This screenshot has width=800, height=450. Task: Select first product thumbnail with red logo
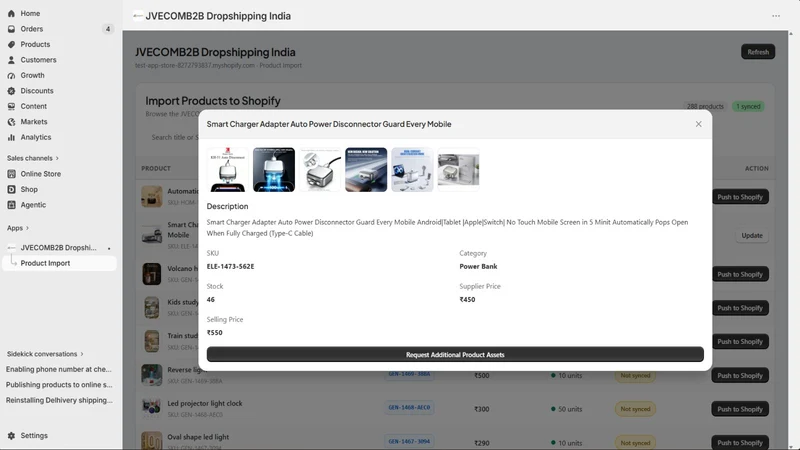tap(228, 170)
